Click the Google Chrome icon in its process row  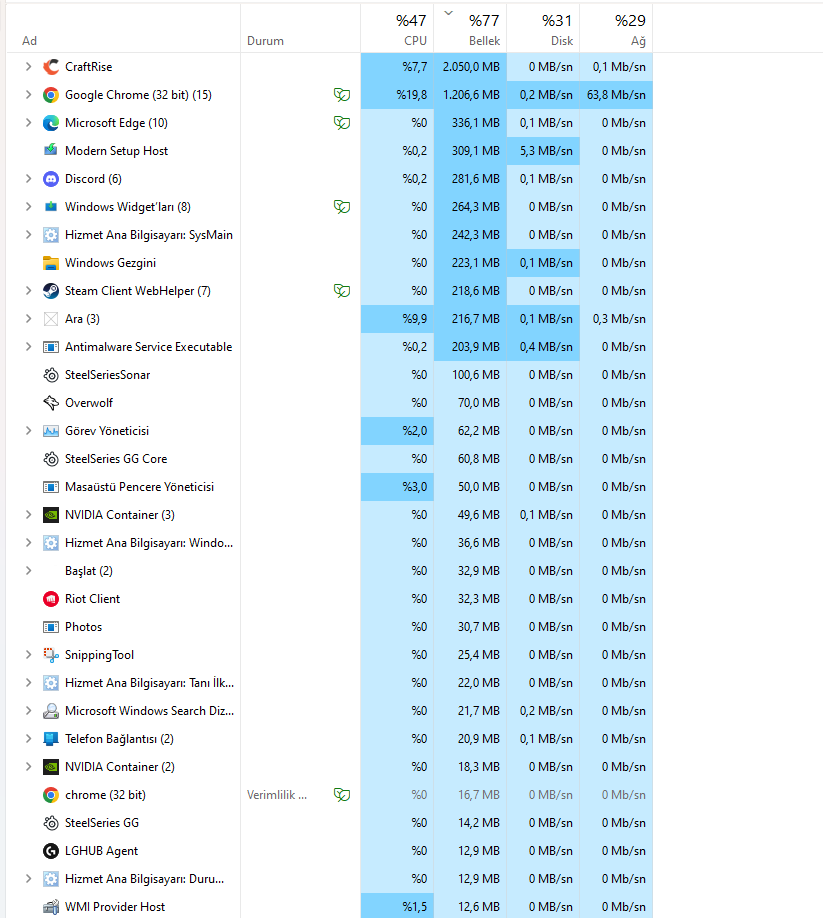click(x=51, y=95)
